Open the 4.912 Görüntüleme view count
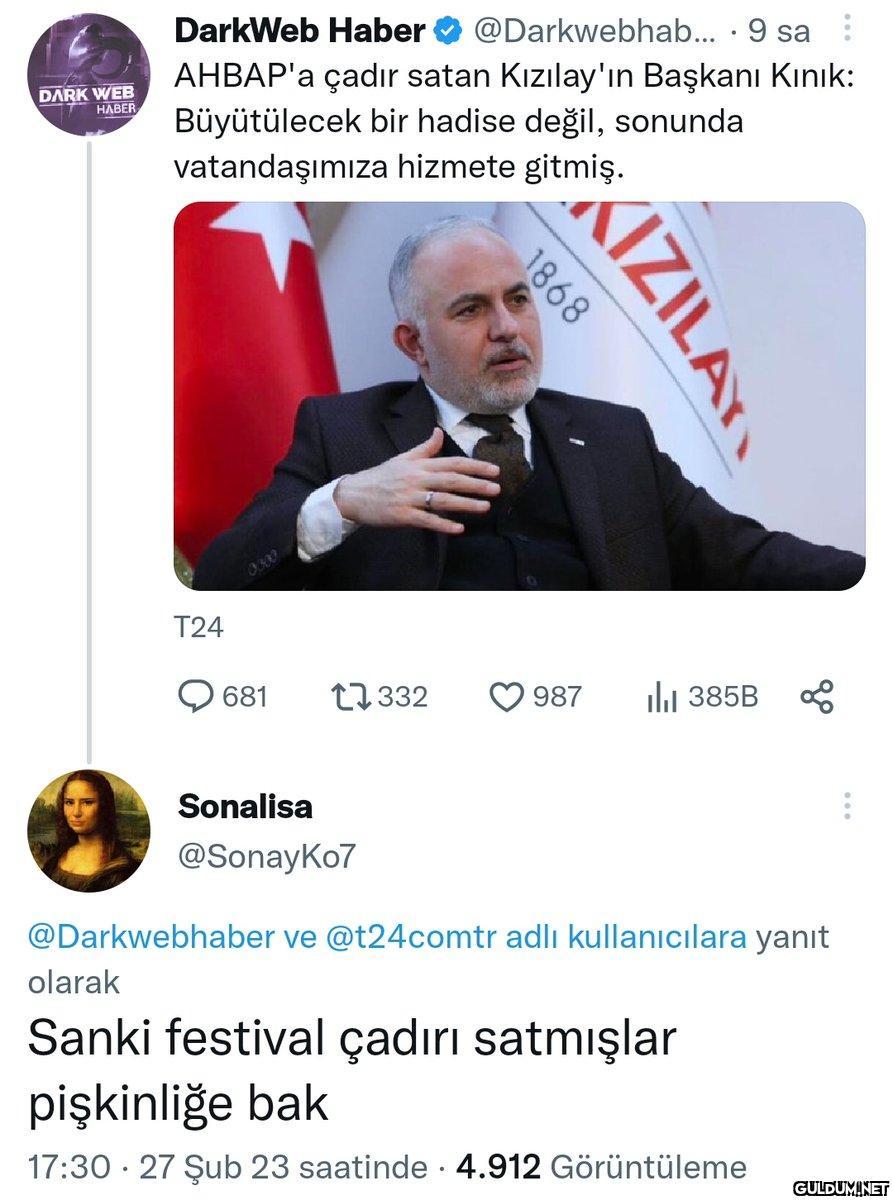The height and width of the screenshot is (1200, 893). [x=601, y=1167]
